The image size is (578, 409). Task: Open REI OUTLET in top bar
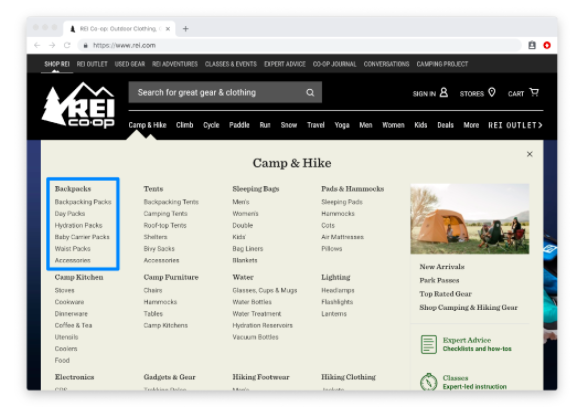[92, 64]
